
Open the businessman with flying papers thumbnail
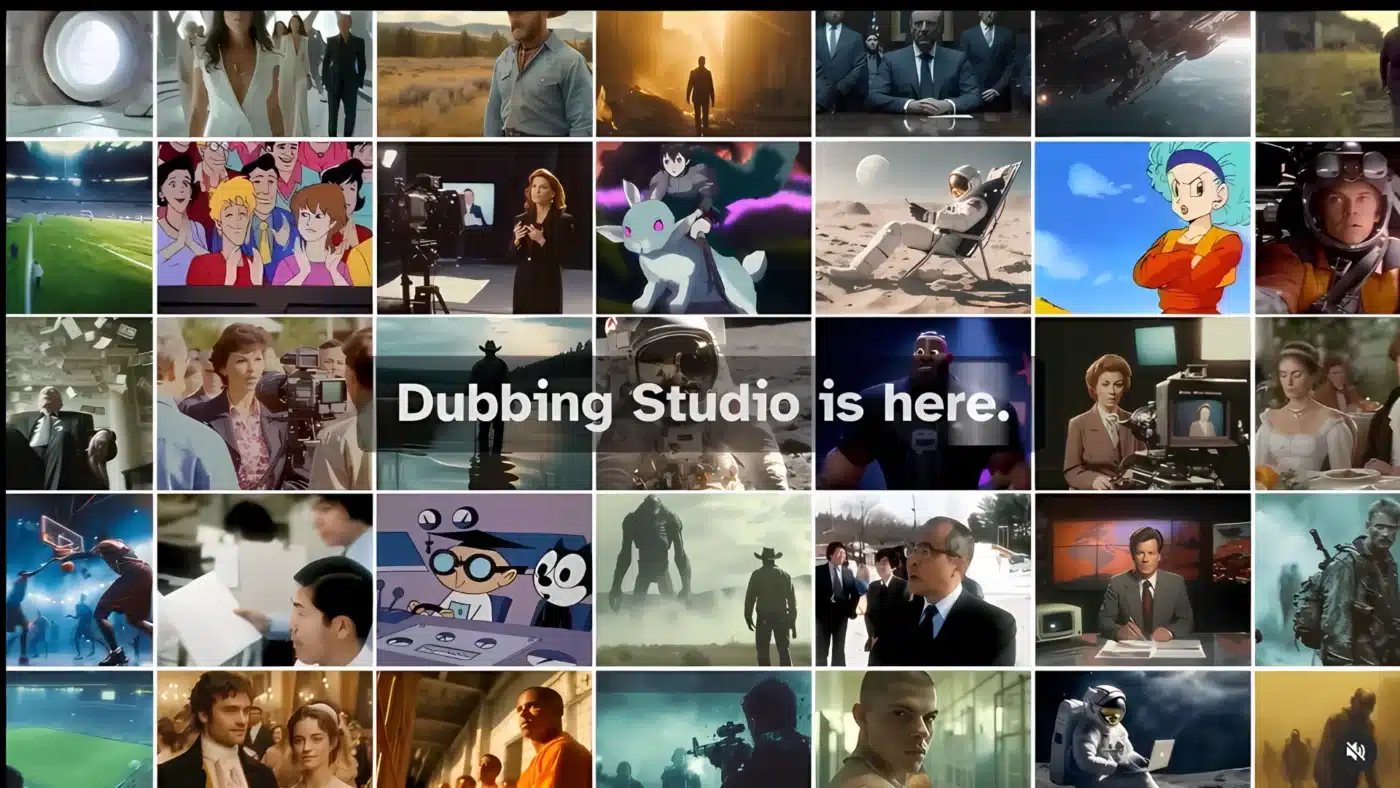79,404
